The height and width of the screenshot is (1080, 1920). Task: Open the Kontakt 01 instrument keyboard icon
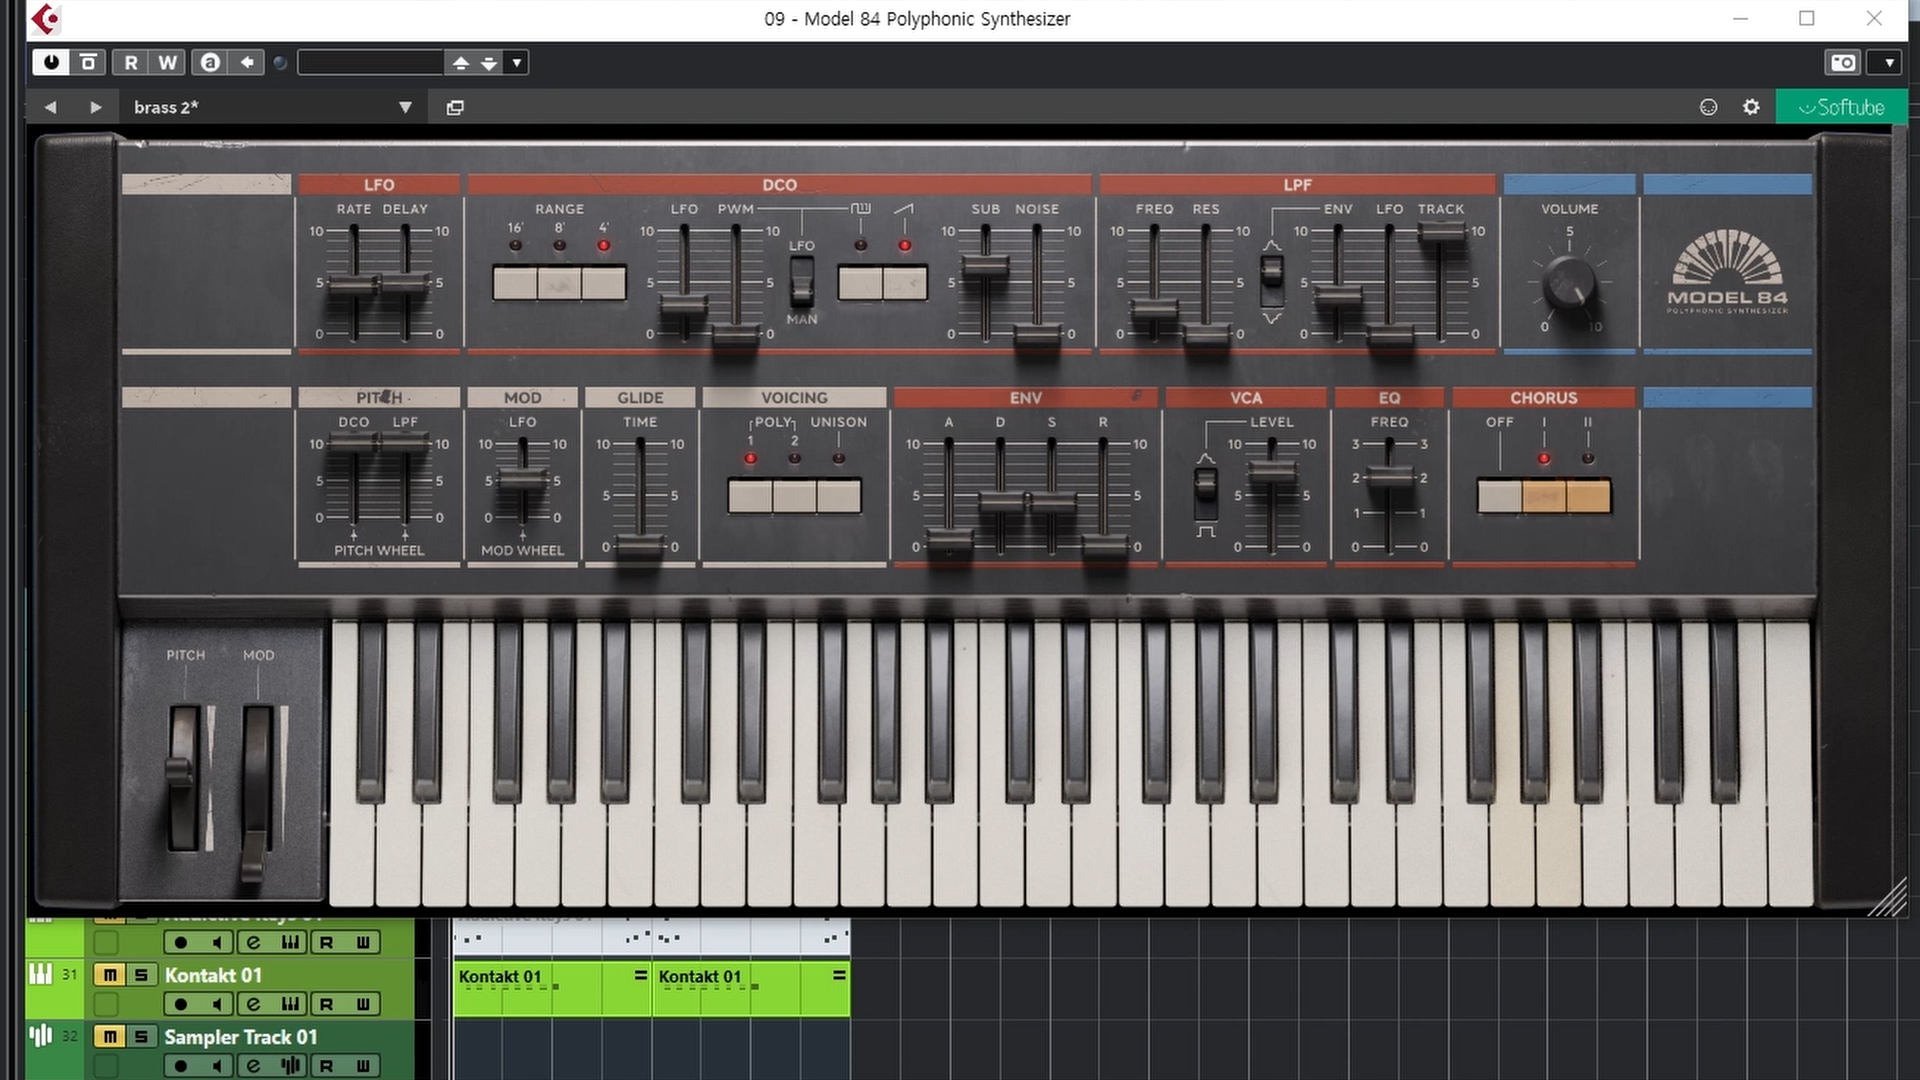tap(290, 1004)
